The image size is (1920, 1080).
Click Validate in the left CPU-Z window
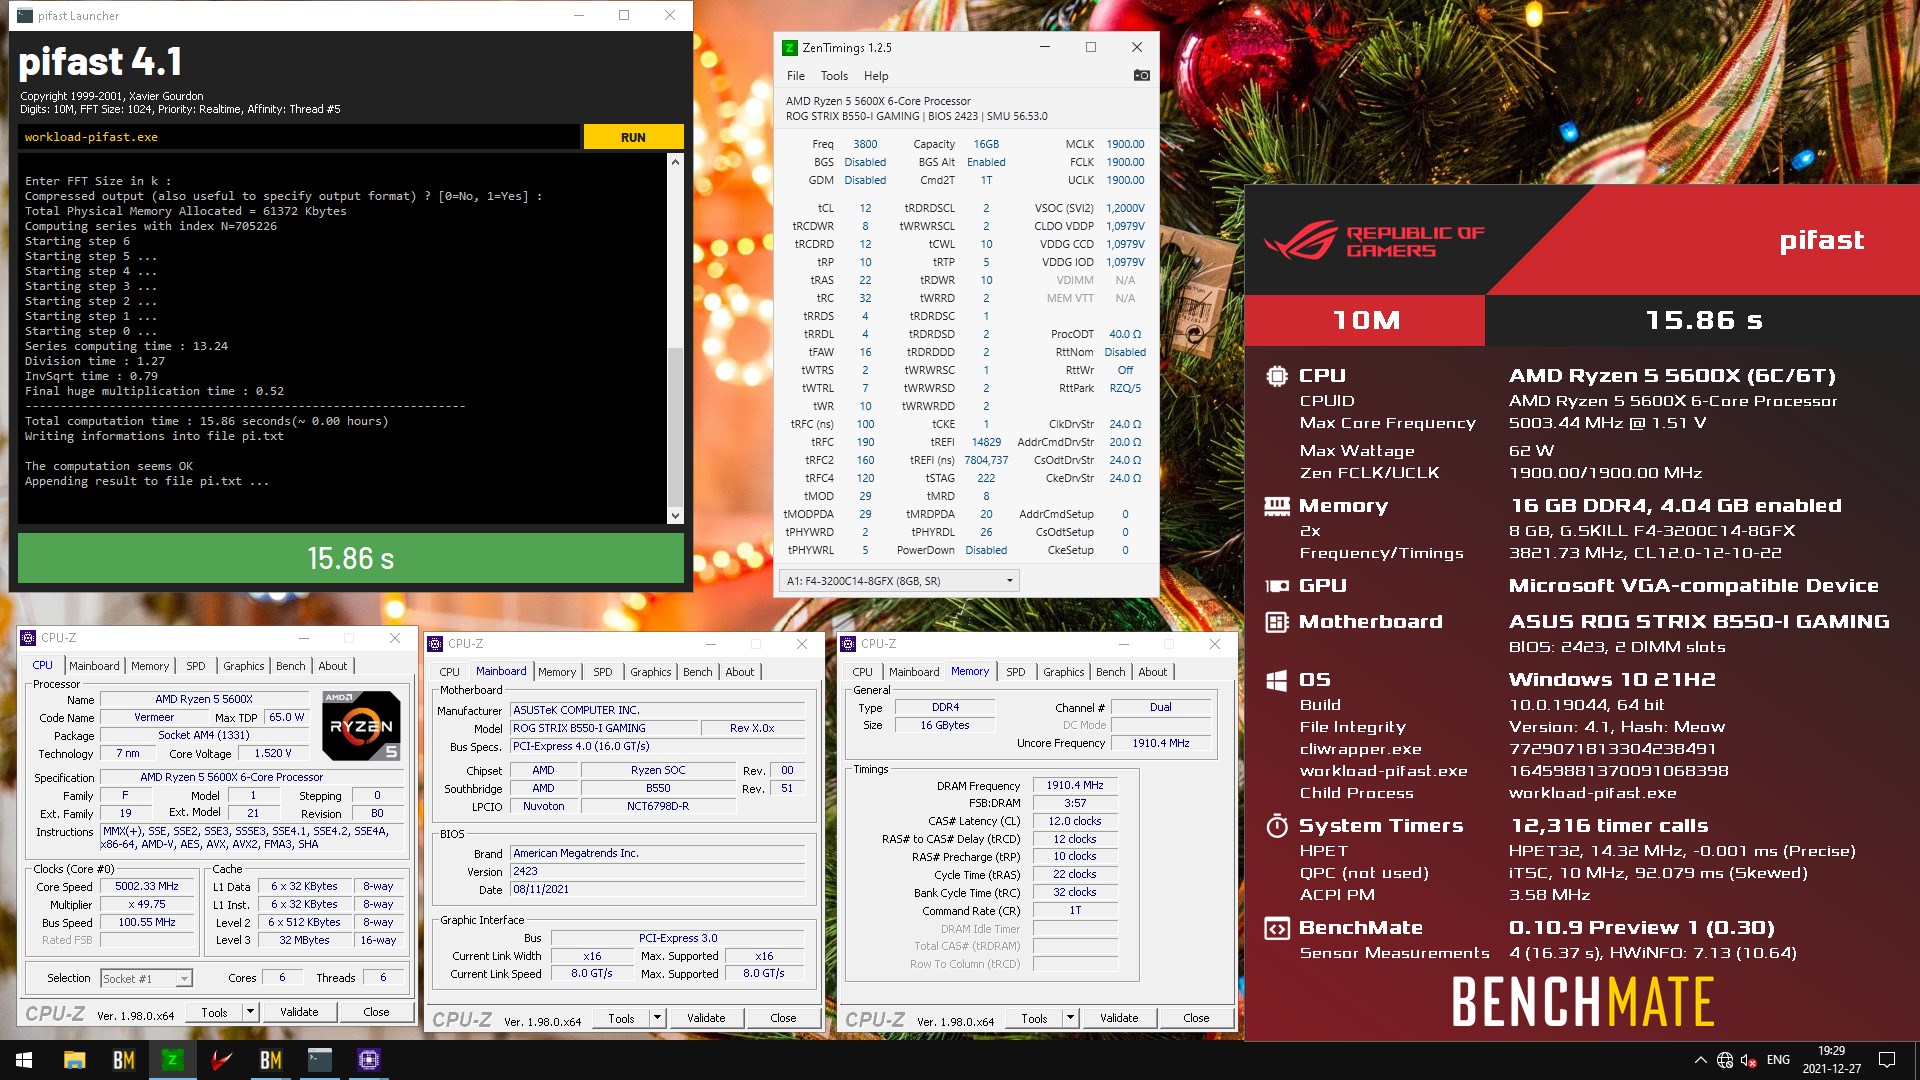(x=299, y=1012)
